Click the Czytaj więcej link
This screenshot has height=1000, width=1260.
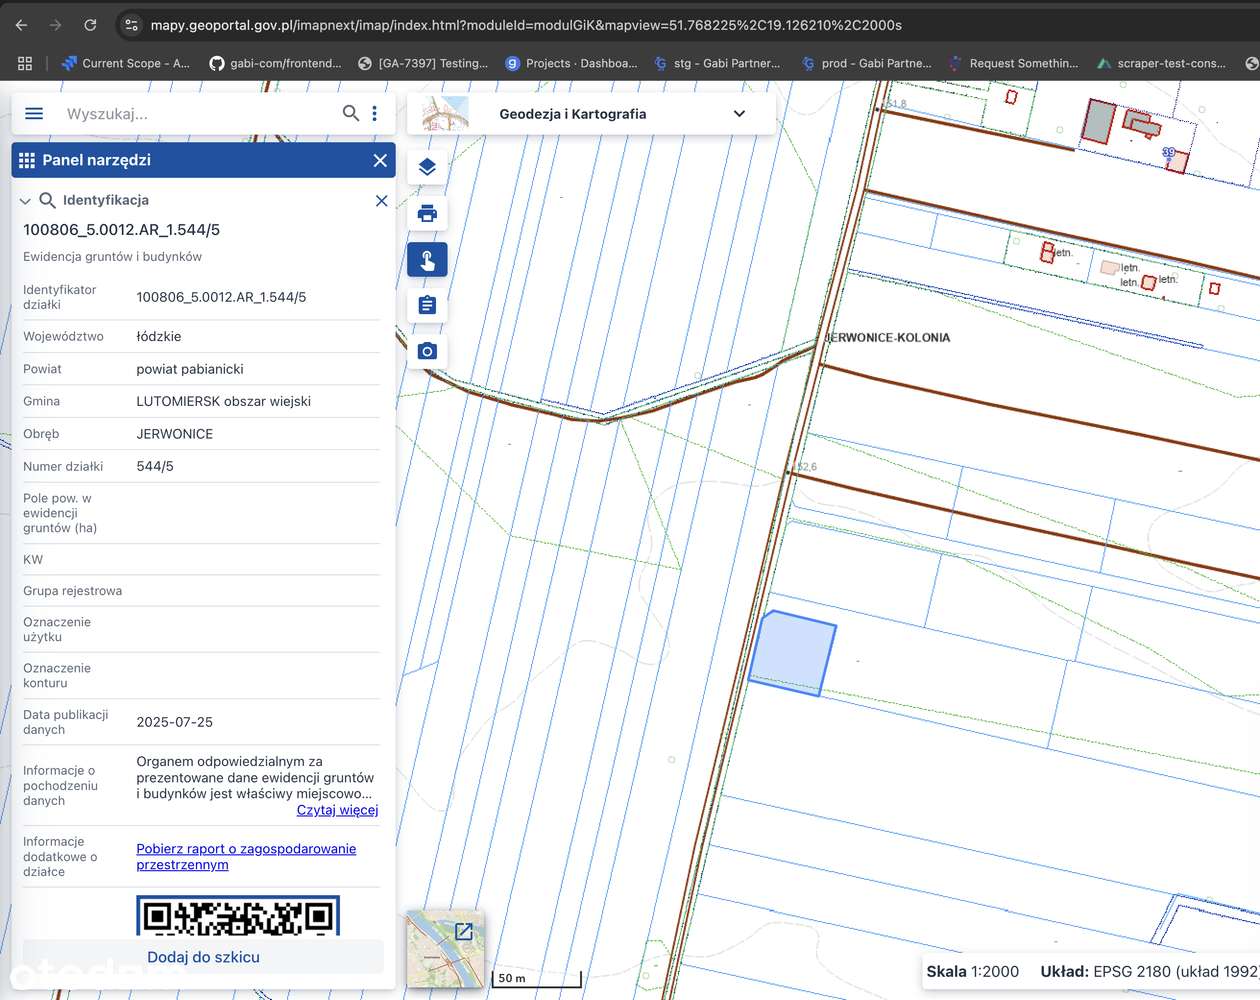click(x=337, y=810)
